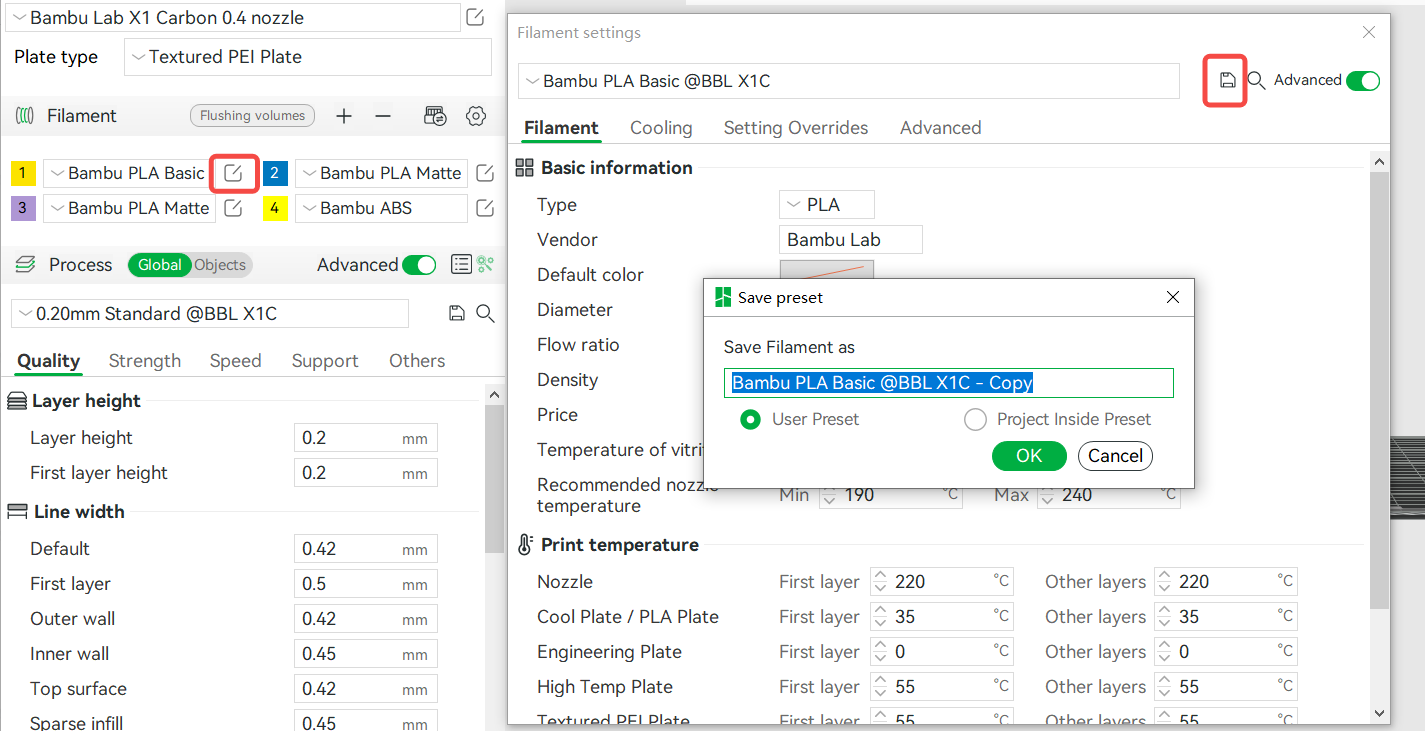Switch to the Speed tab
Screen dimensions: 1425x731
pyautogui.click(x=235, y=361)
